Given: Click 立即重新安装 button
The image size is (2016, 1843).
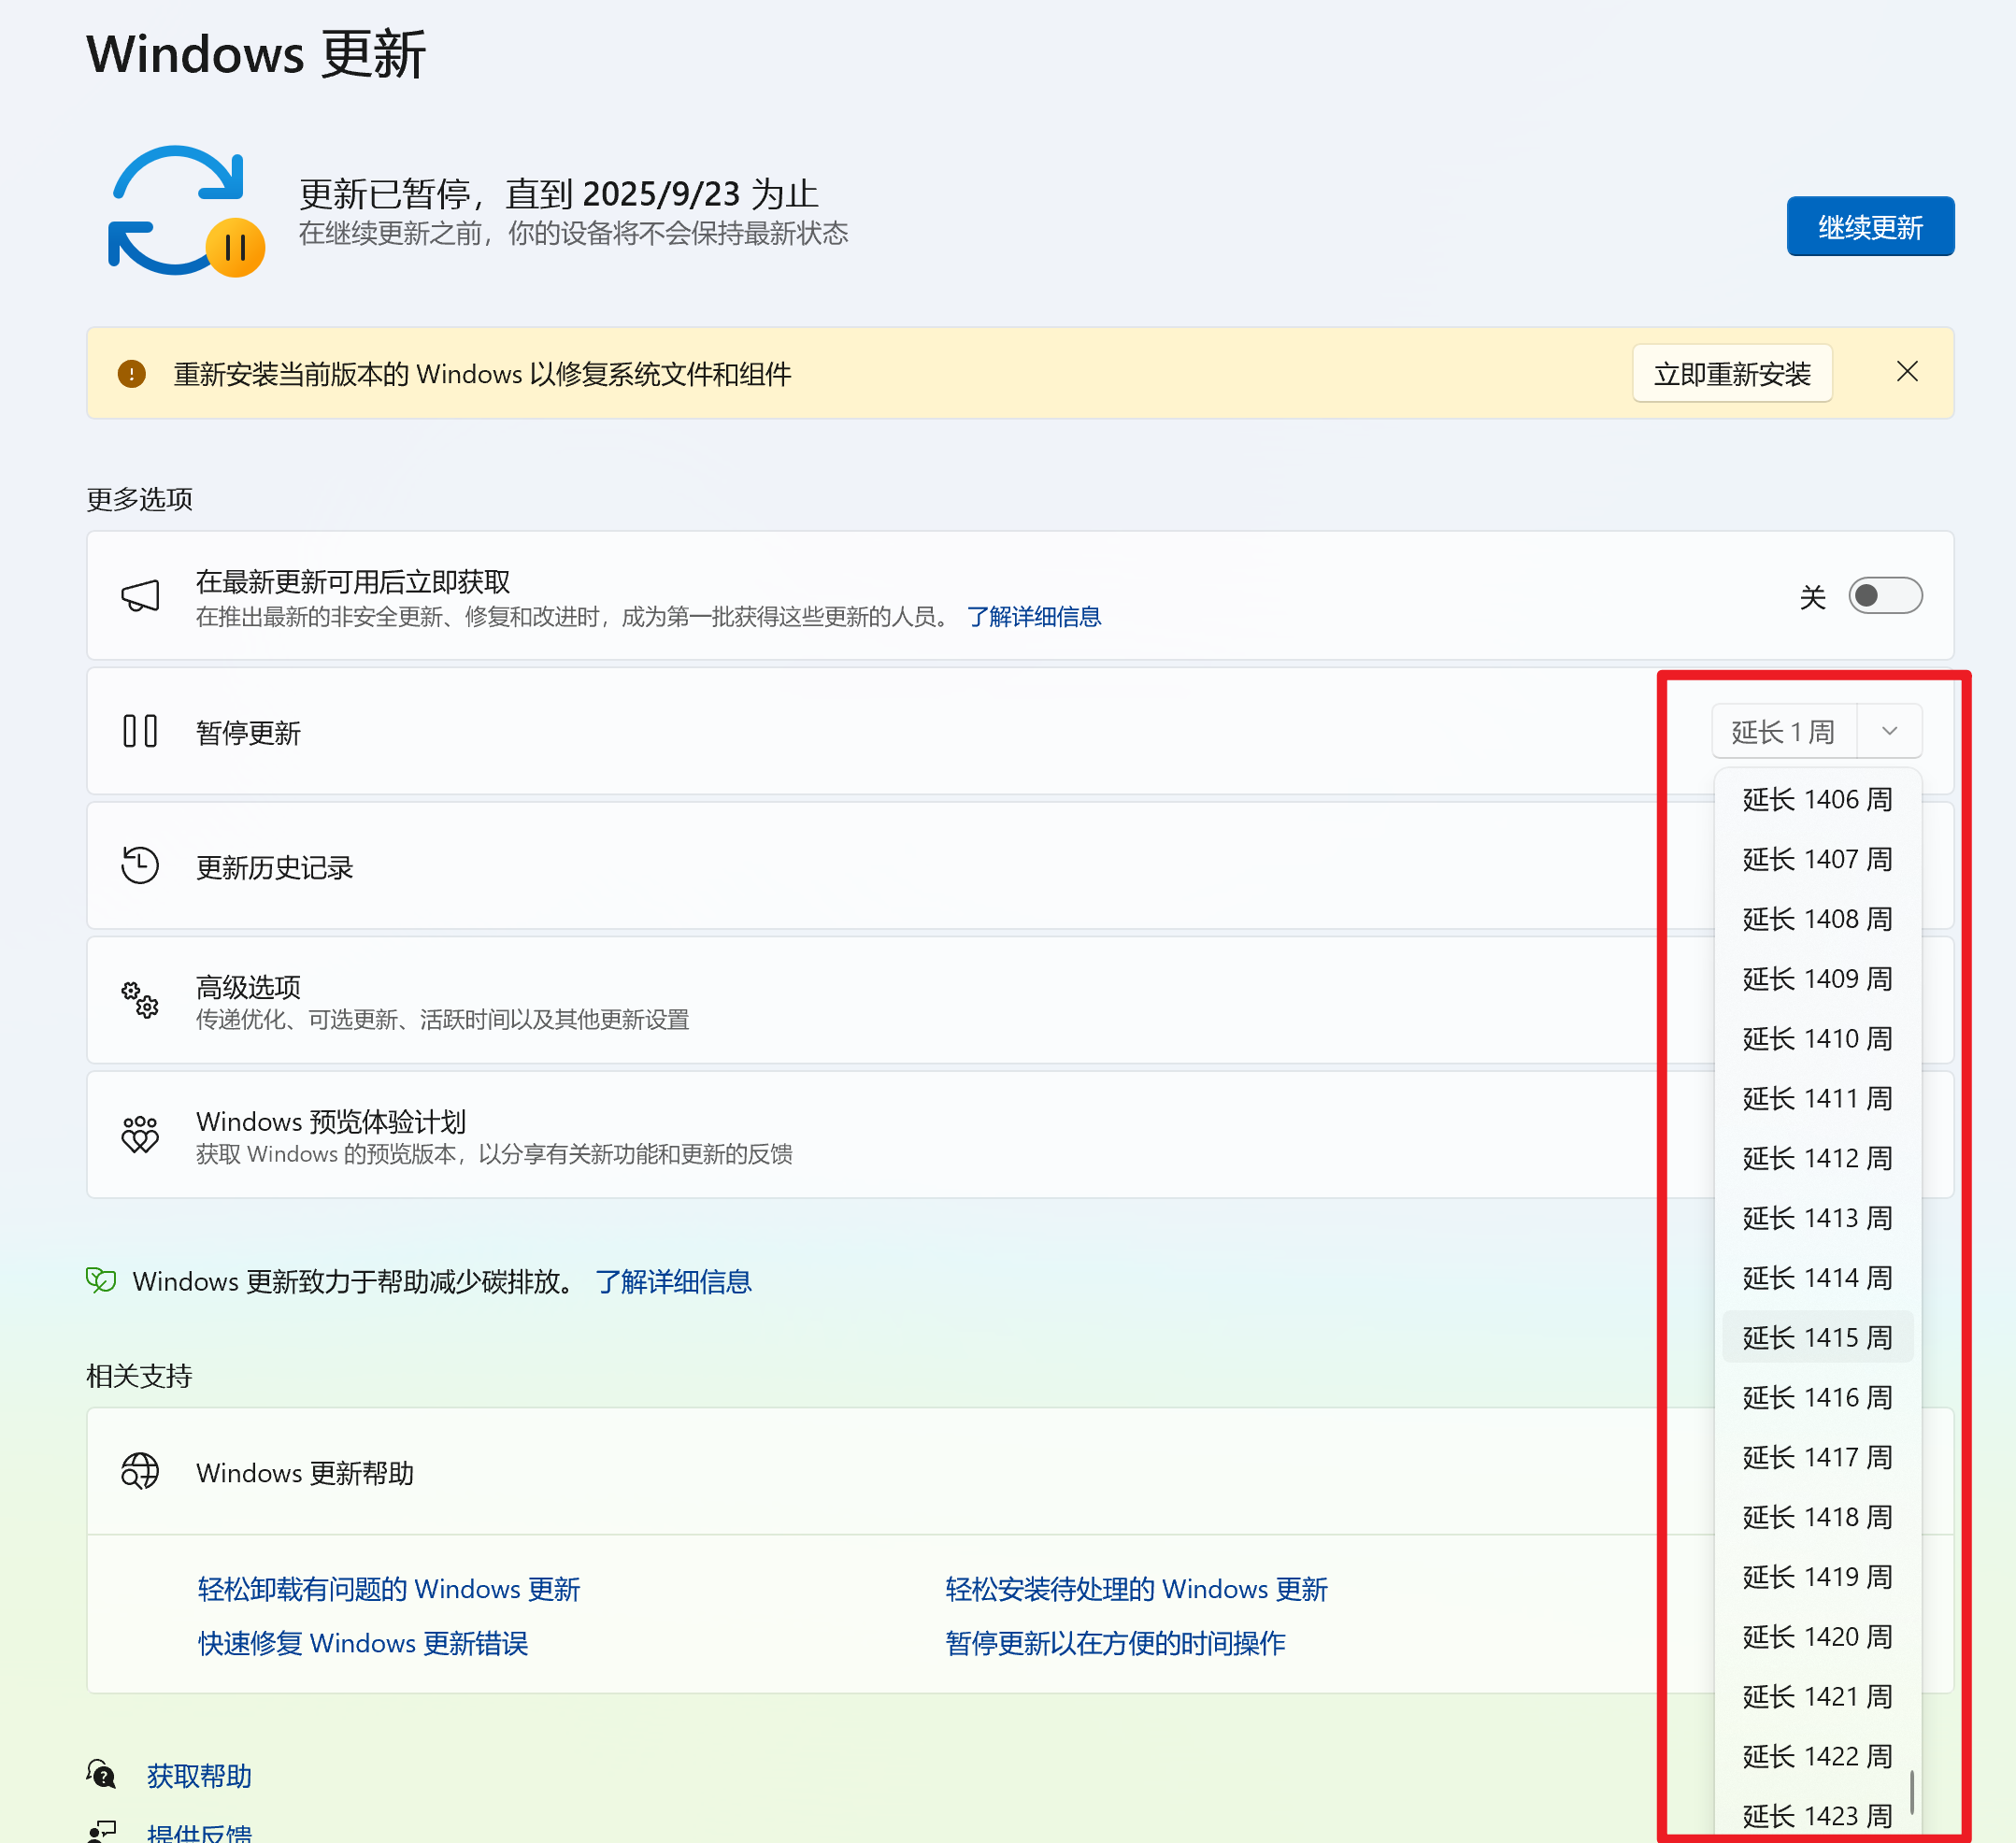Looking at the screenshot, I should [1732, 374].
